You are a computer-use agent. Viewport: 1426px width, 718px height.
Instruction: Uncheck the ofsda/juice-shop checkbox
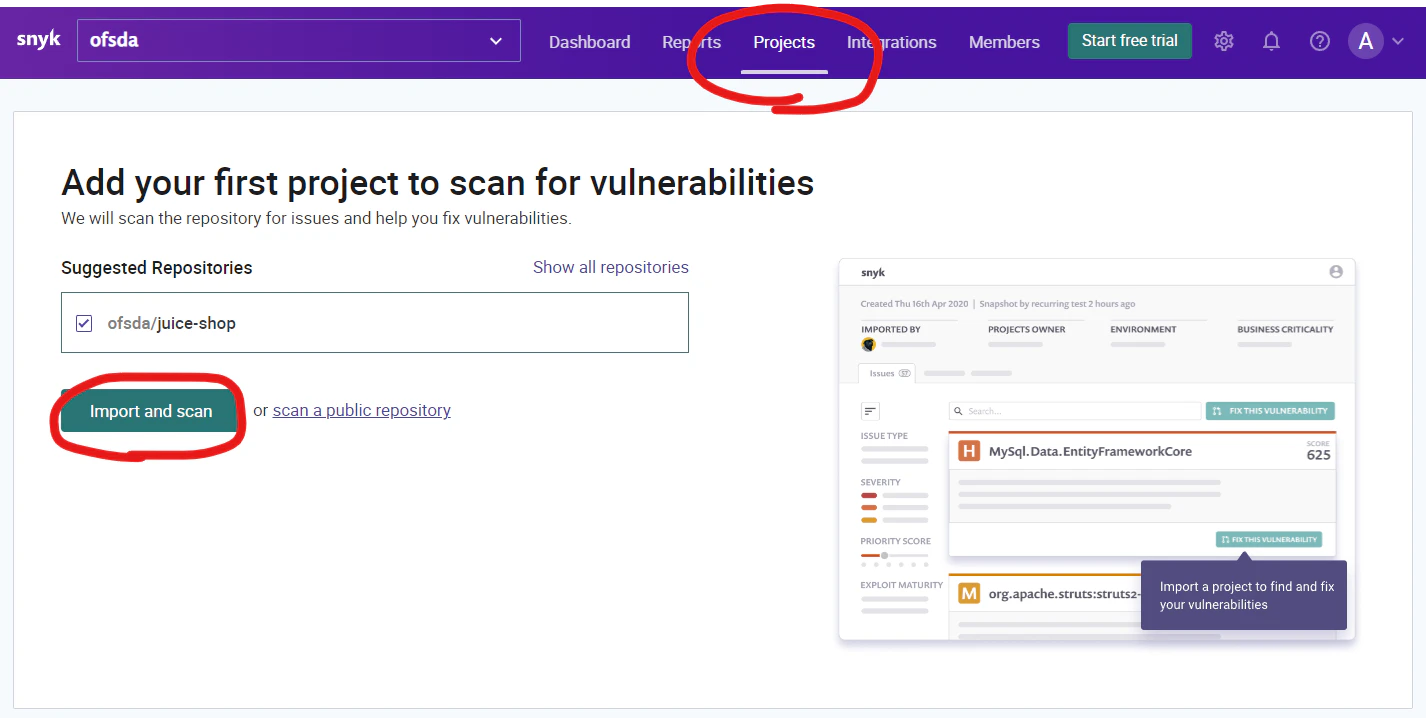84,323
